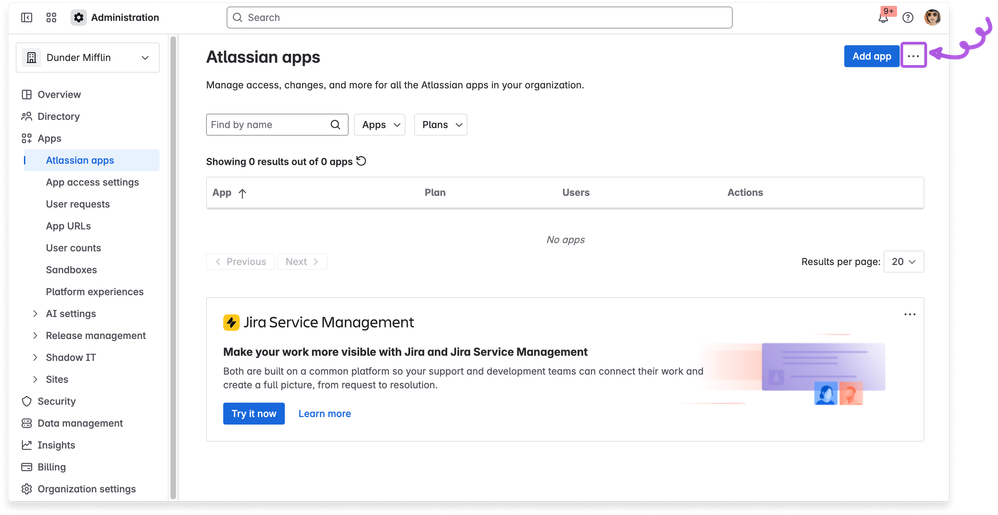Open App access settings

92,182
